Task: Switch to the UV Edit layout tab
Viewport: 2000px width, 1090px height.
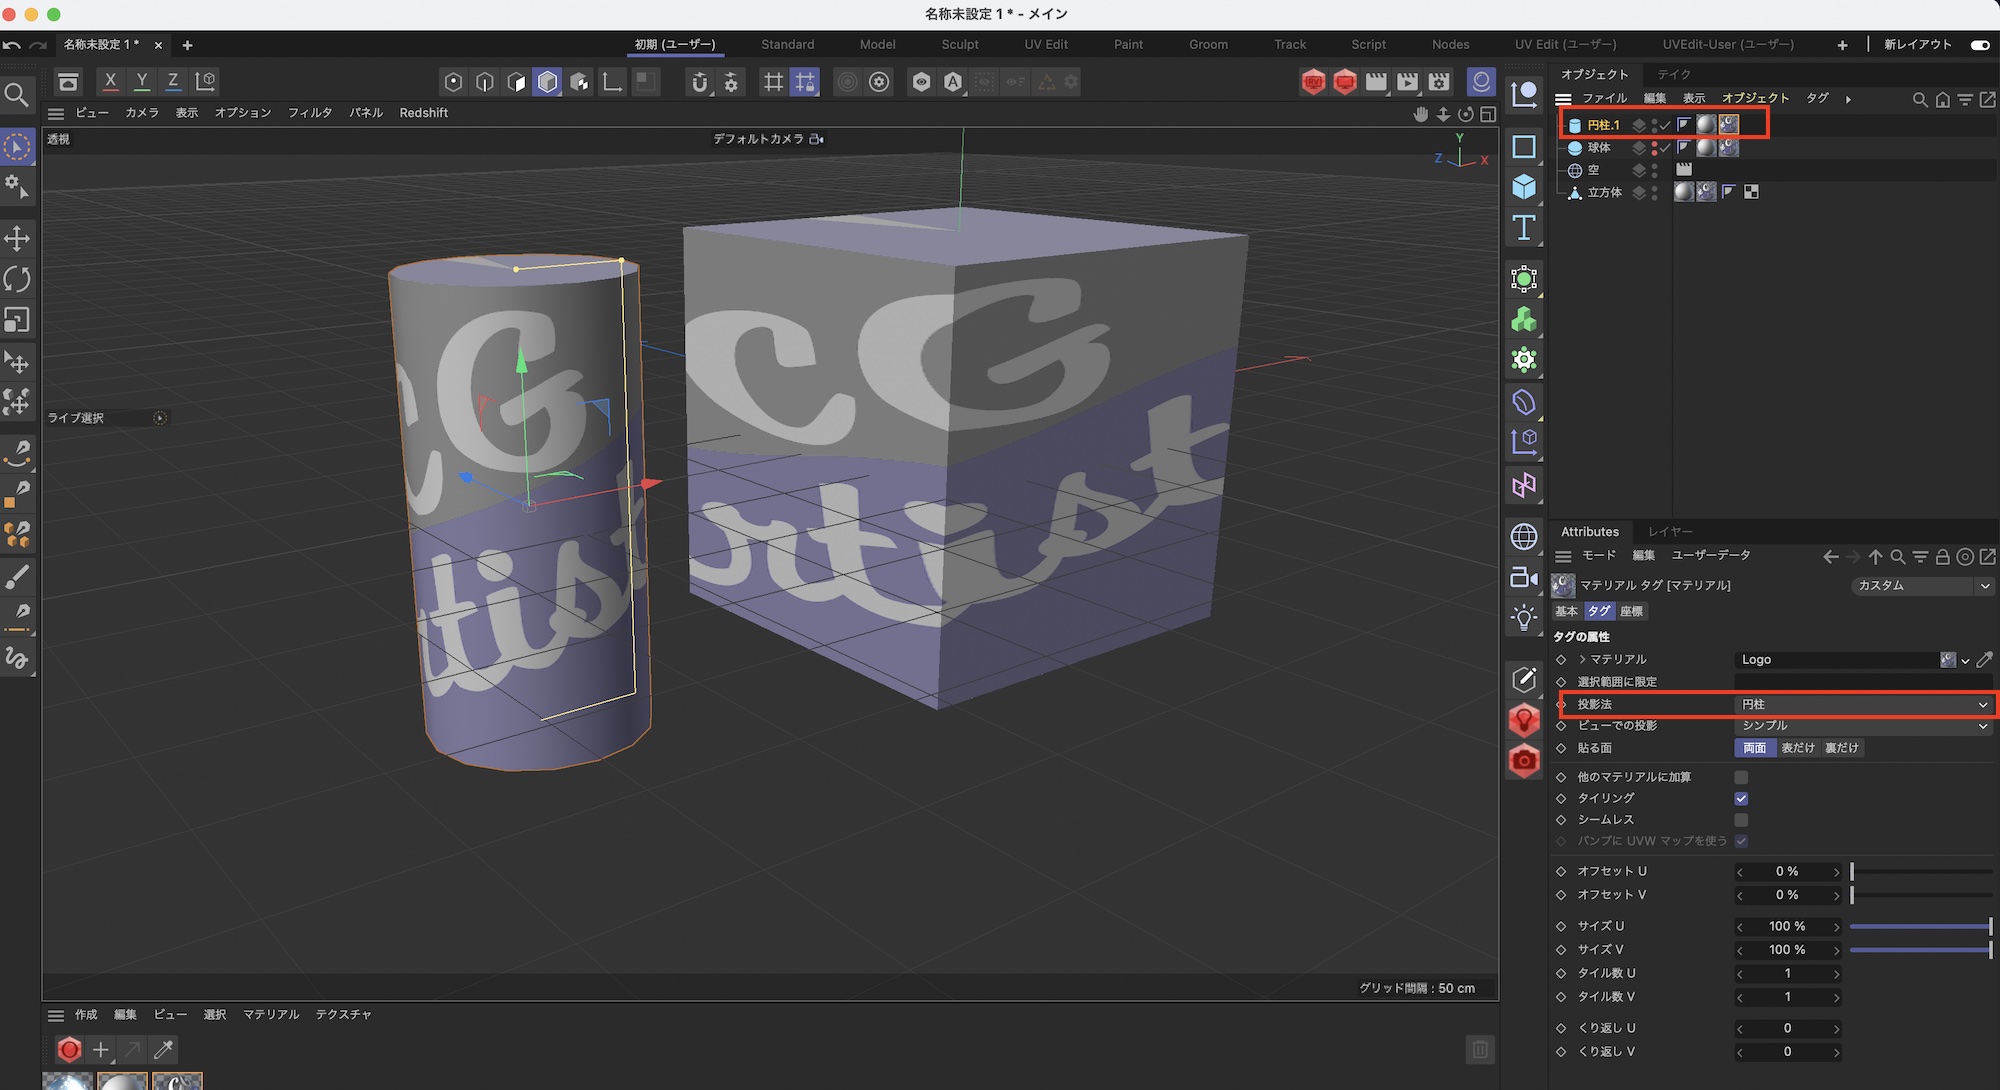Action: tap(1045, 44)
